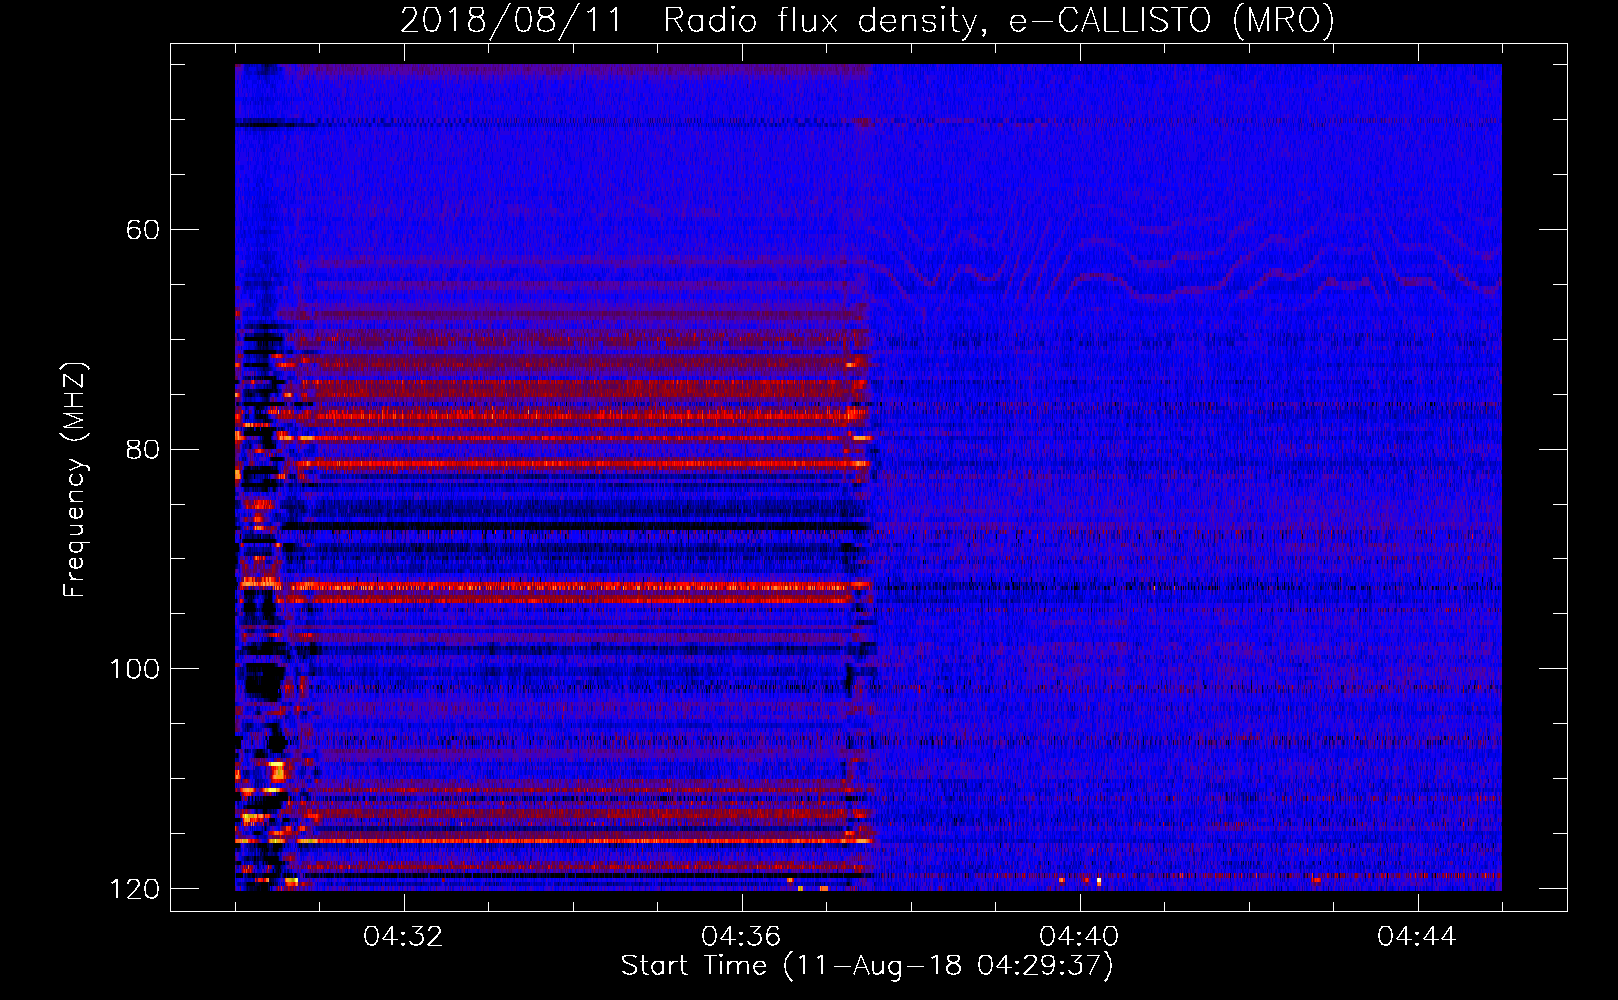Click the 120 frequency tick label
Screen dimensions: 1618x1000
pos(134,889)
